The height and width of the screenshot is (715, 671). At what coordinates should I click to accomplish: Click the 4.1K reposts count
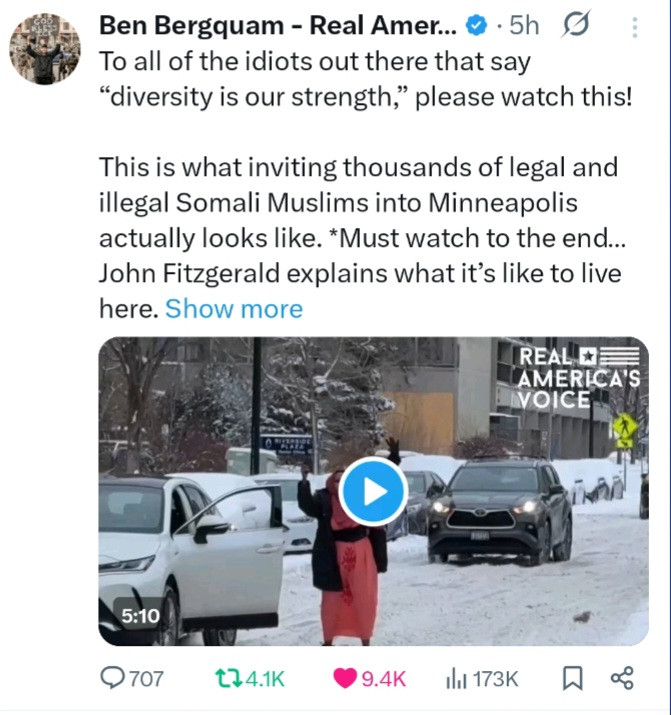pyautogui.click(x=263, y=679)
